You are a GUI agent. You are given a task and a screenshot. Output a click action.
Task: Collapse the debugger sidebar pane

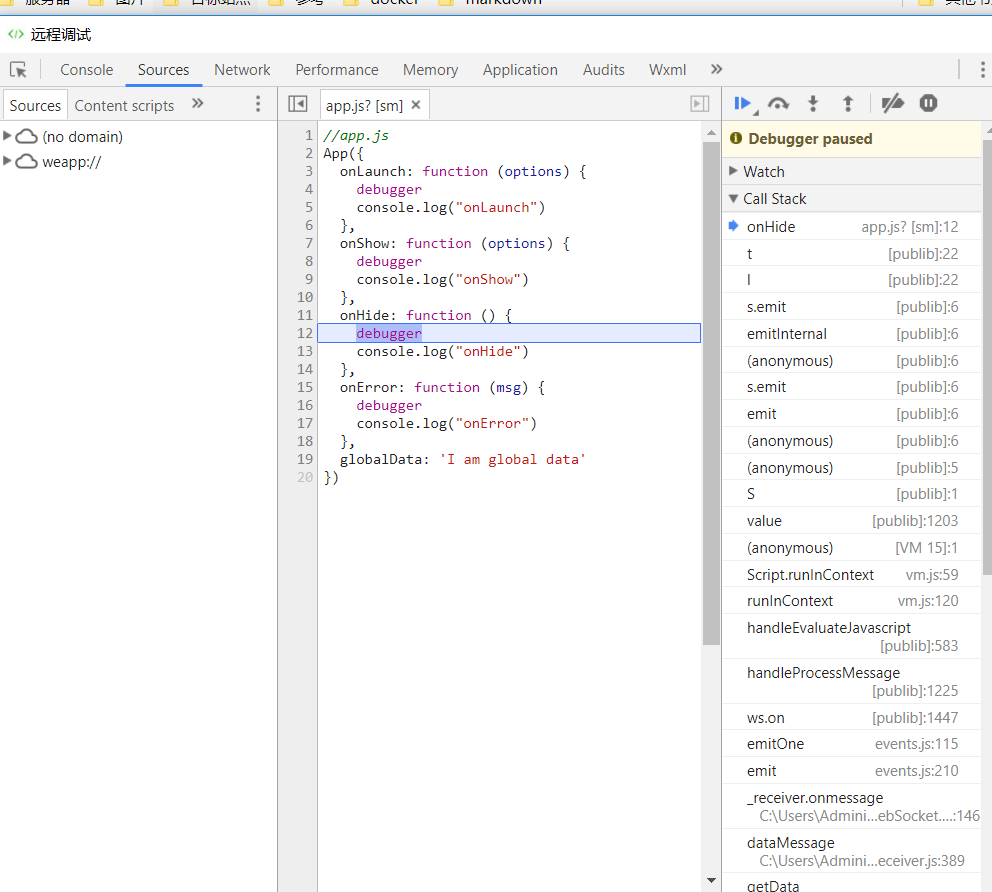point(700,104)
